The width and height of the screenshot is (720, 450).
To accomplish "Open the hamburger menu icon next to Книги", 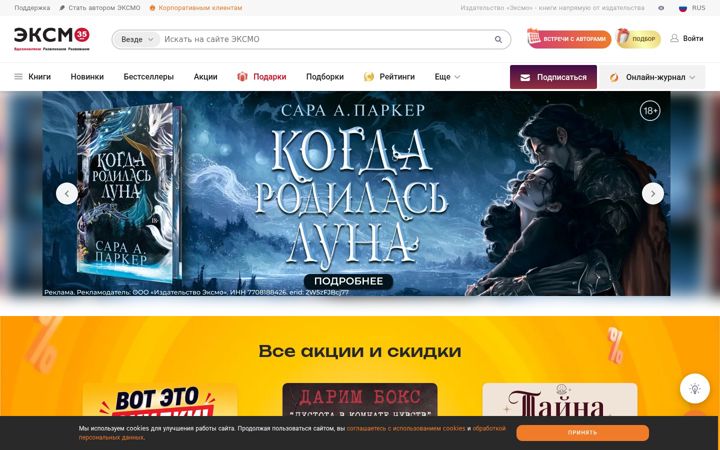I will [x=18, y=77].
